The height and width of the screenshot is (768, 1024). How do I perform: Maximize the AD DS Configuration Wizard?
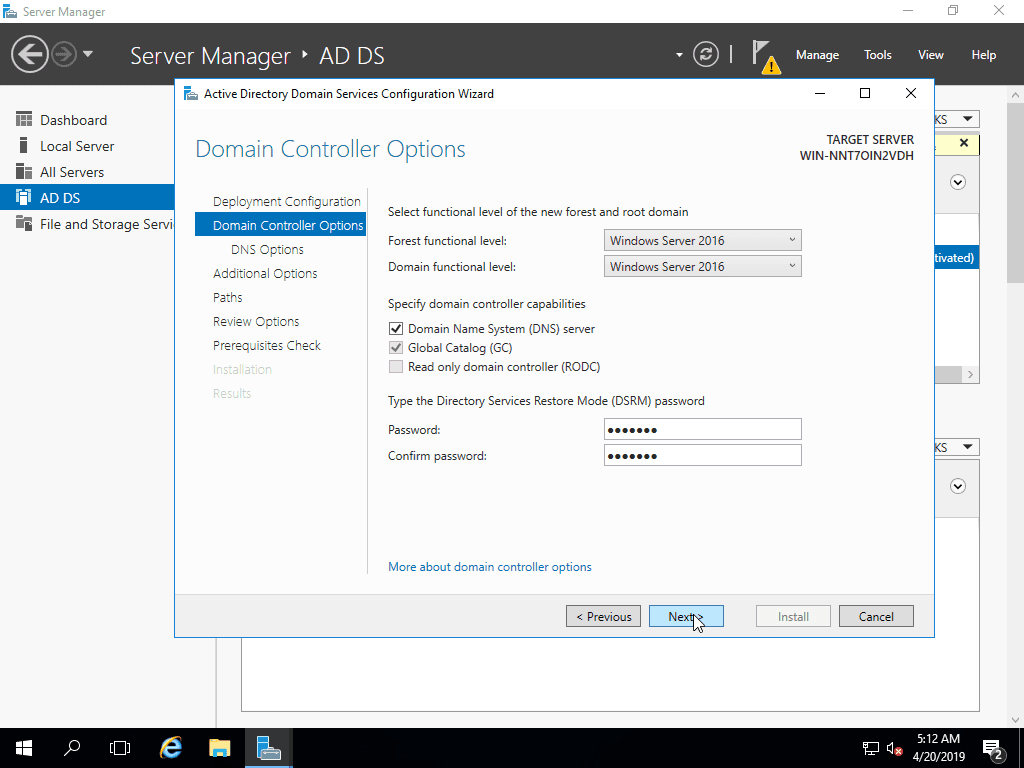click(x=865, y=93)
